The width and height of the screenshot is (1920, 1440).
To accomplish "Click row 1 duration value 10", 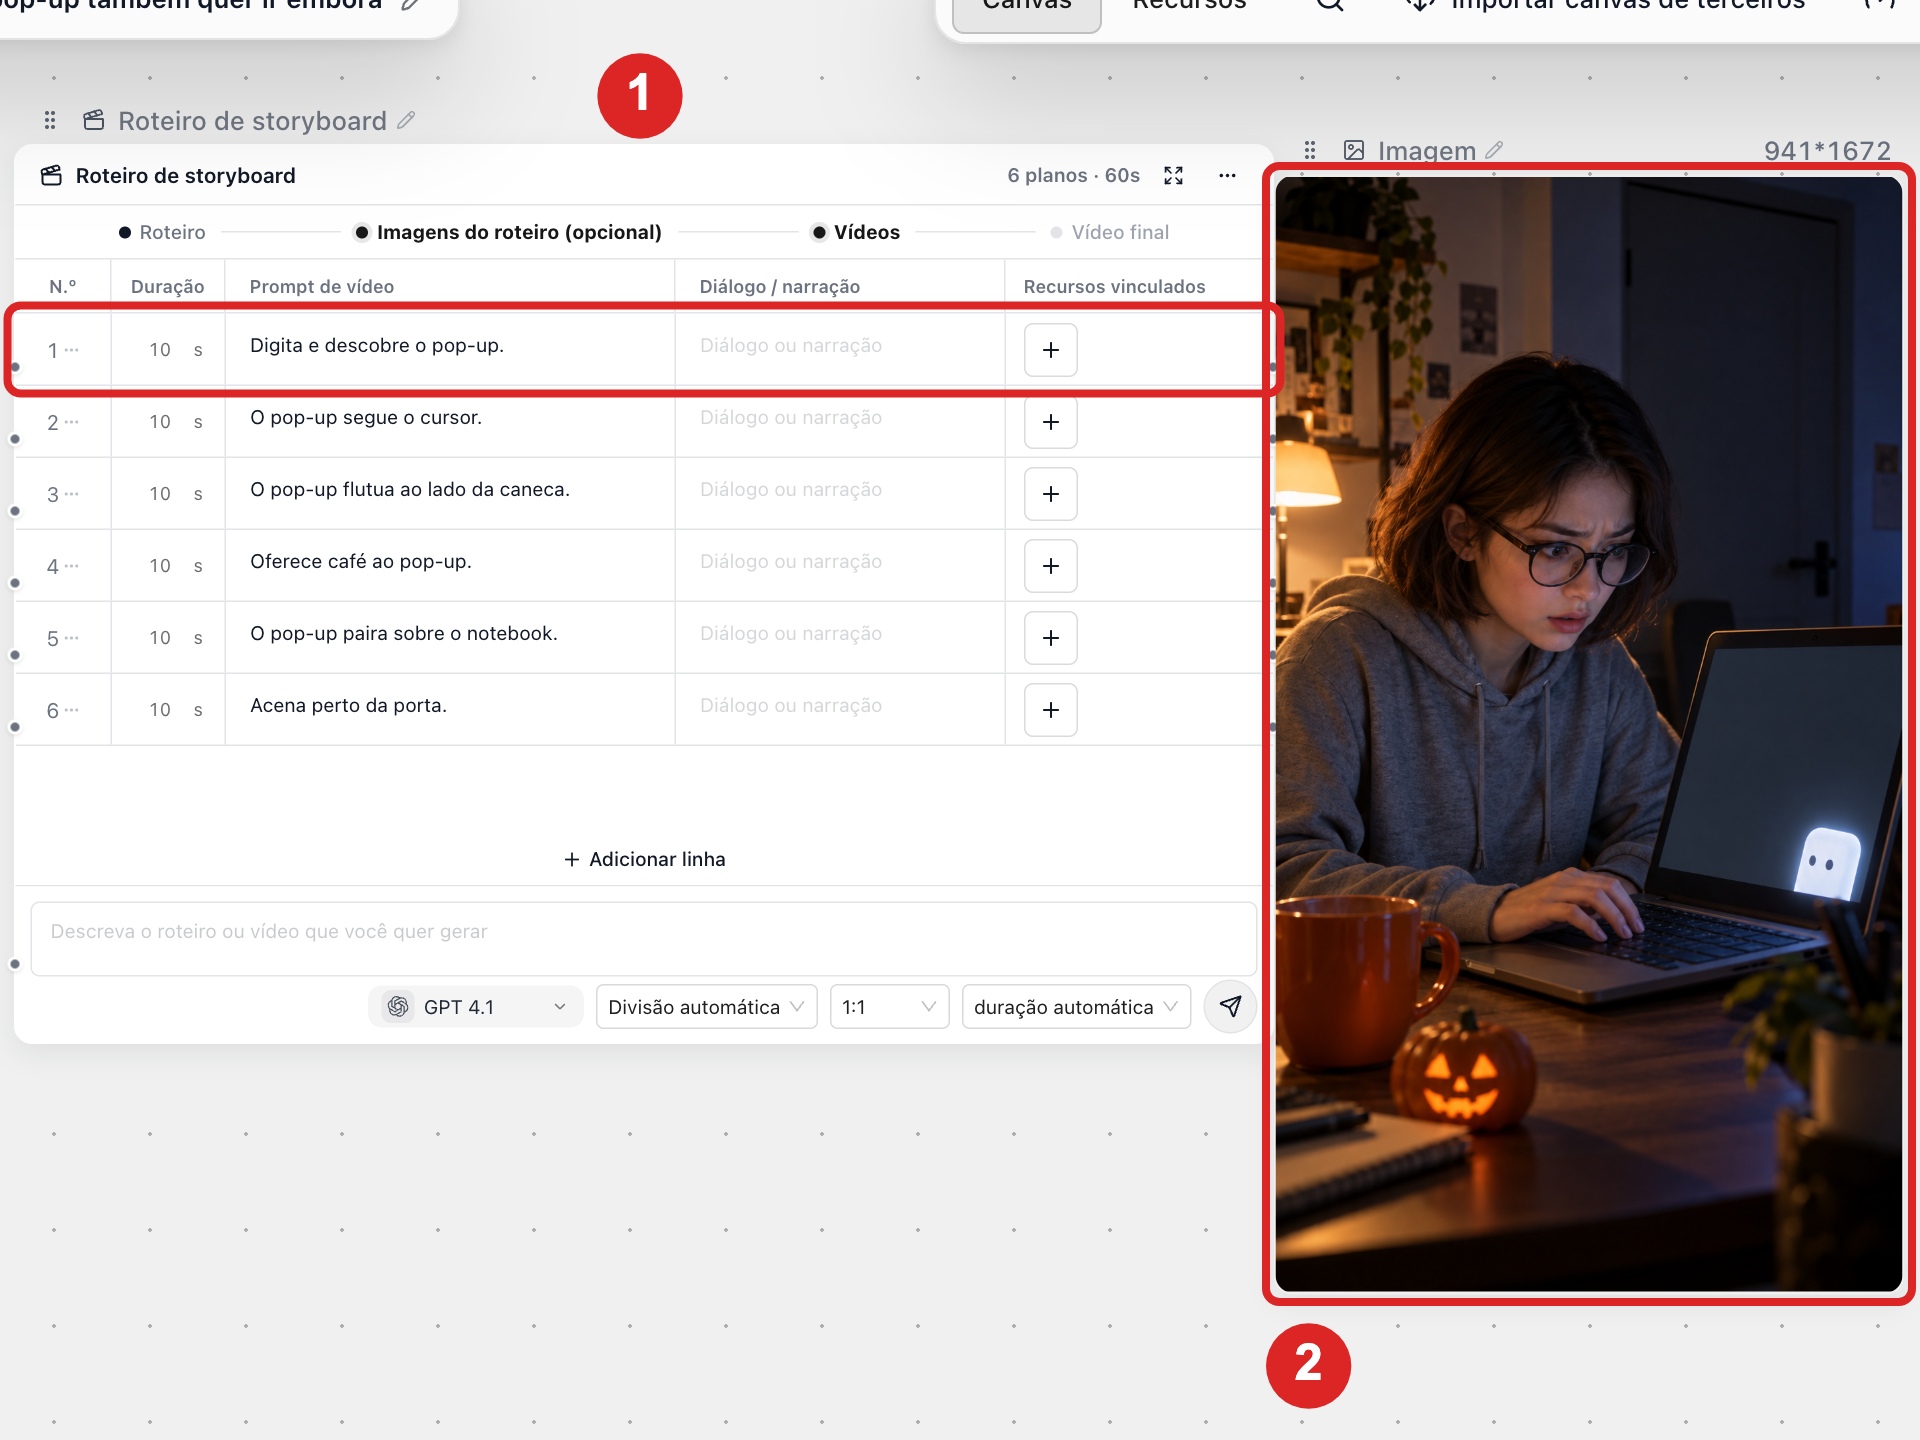I will point(160,350).
